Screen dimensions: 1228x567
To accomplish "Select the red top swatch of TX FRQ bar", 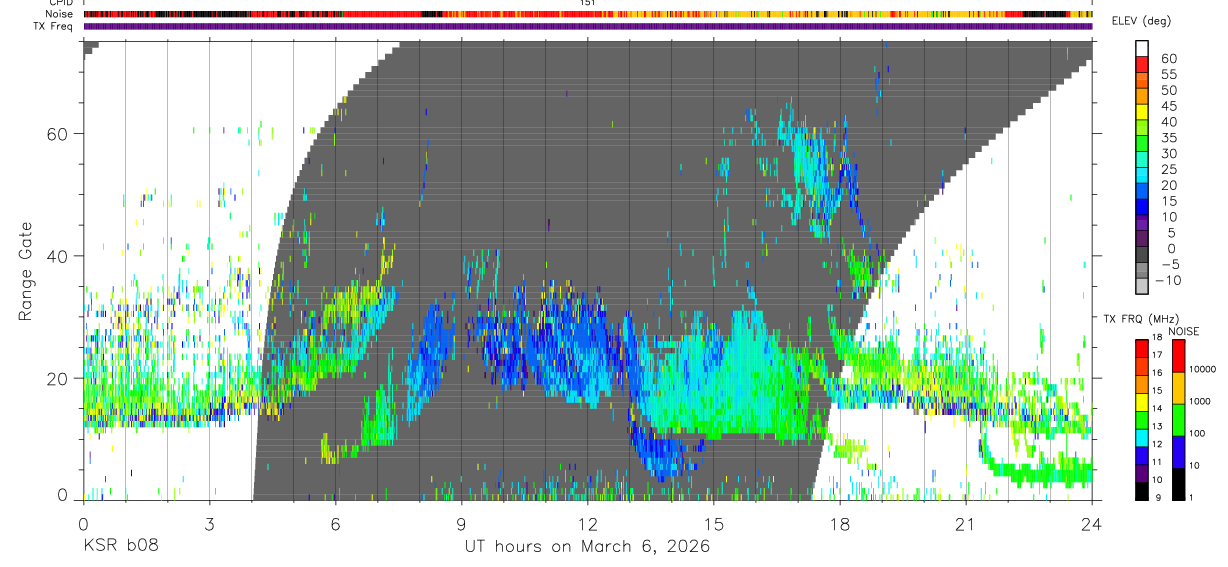I will tap(1141, 347).
